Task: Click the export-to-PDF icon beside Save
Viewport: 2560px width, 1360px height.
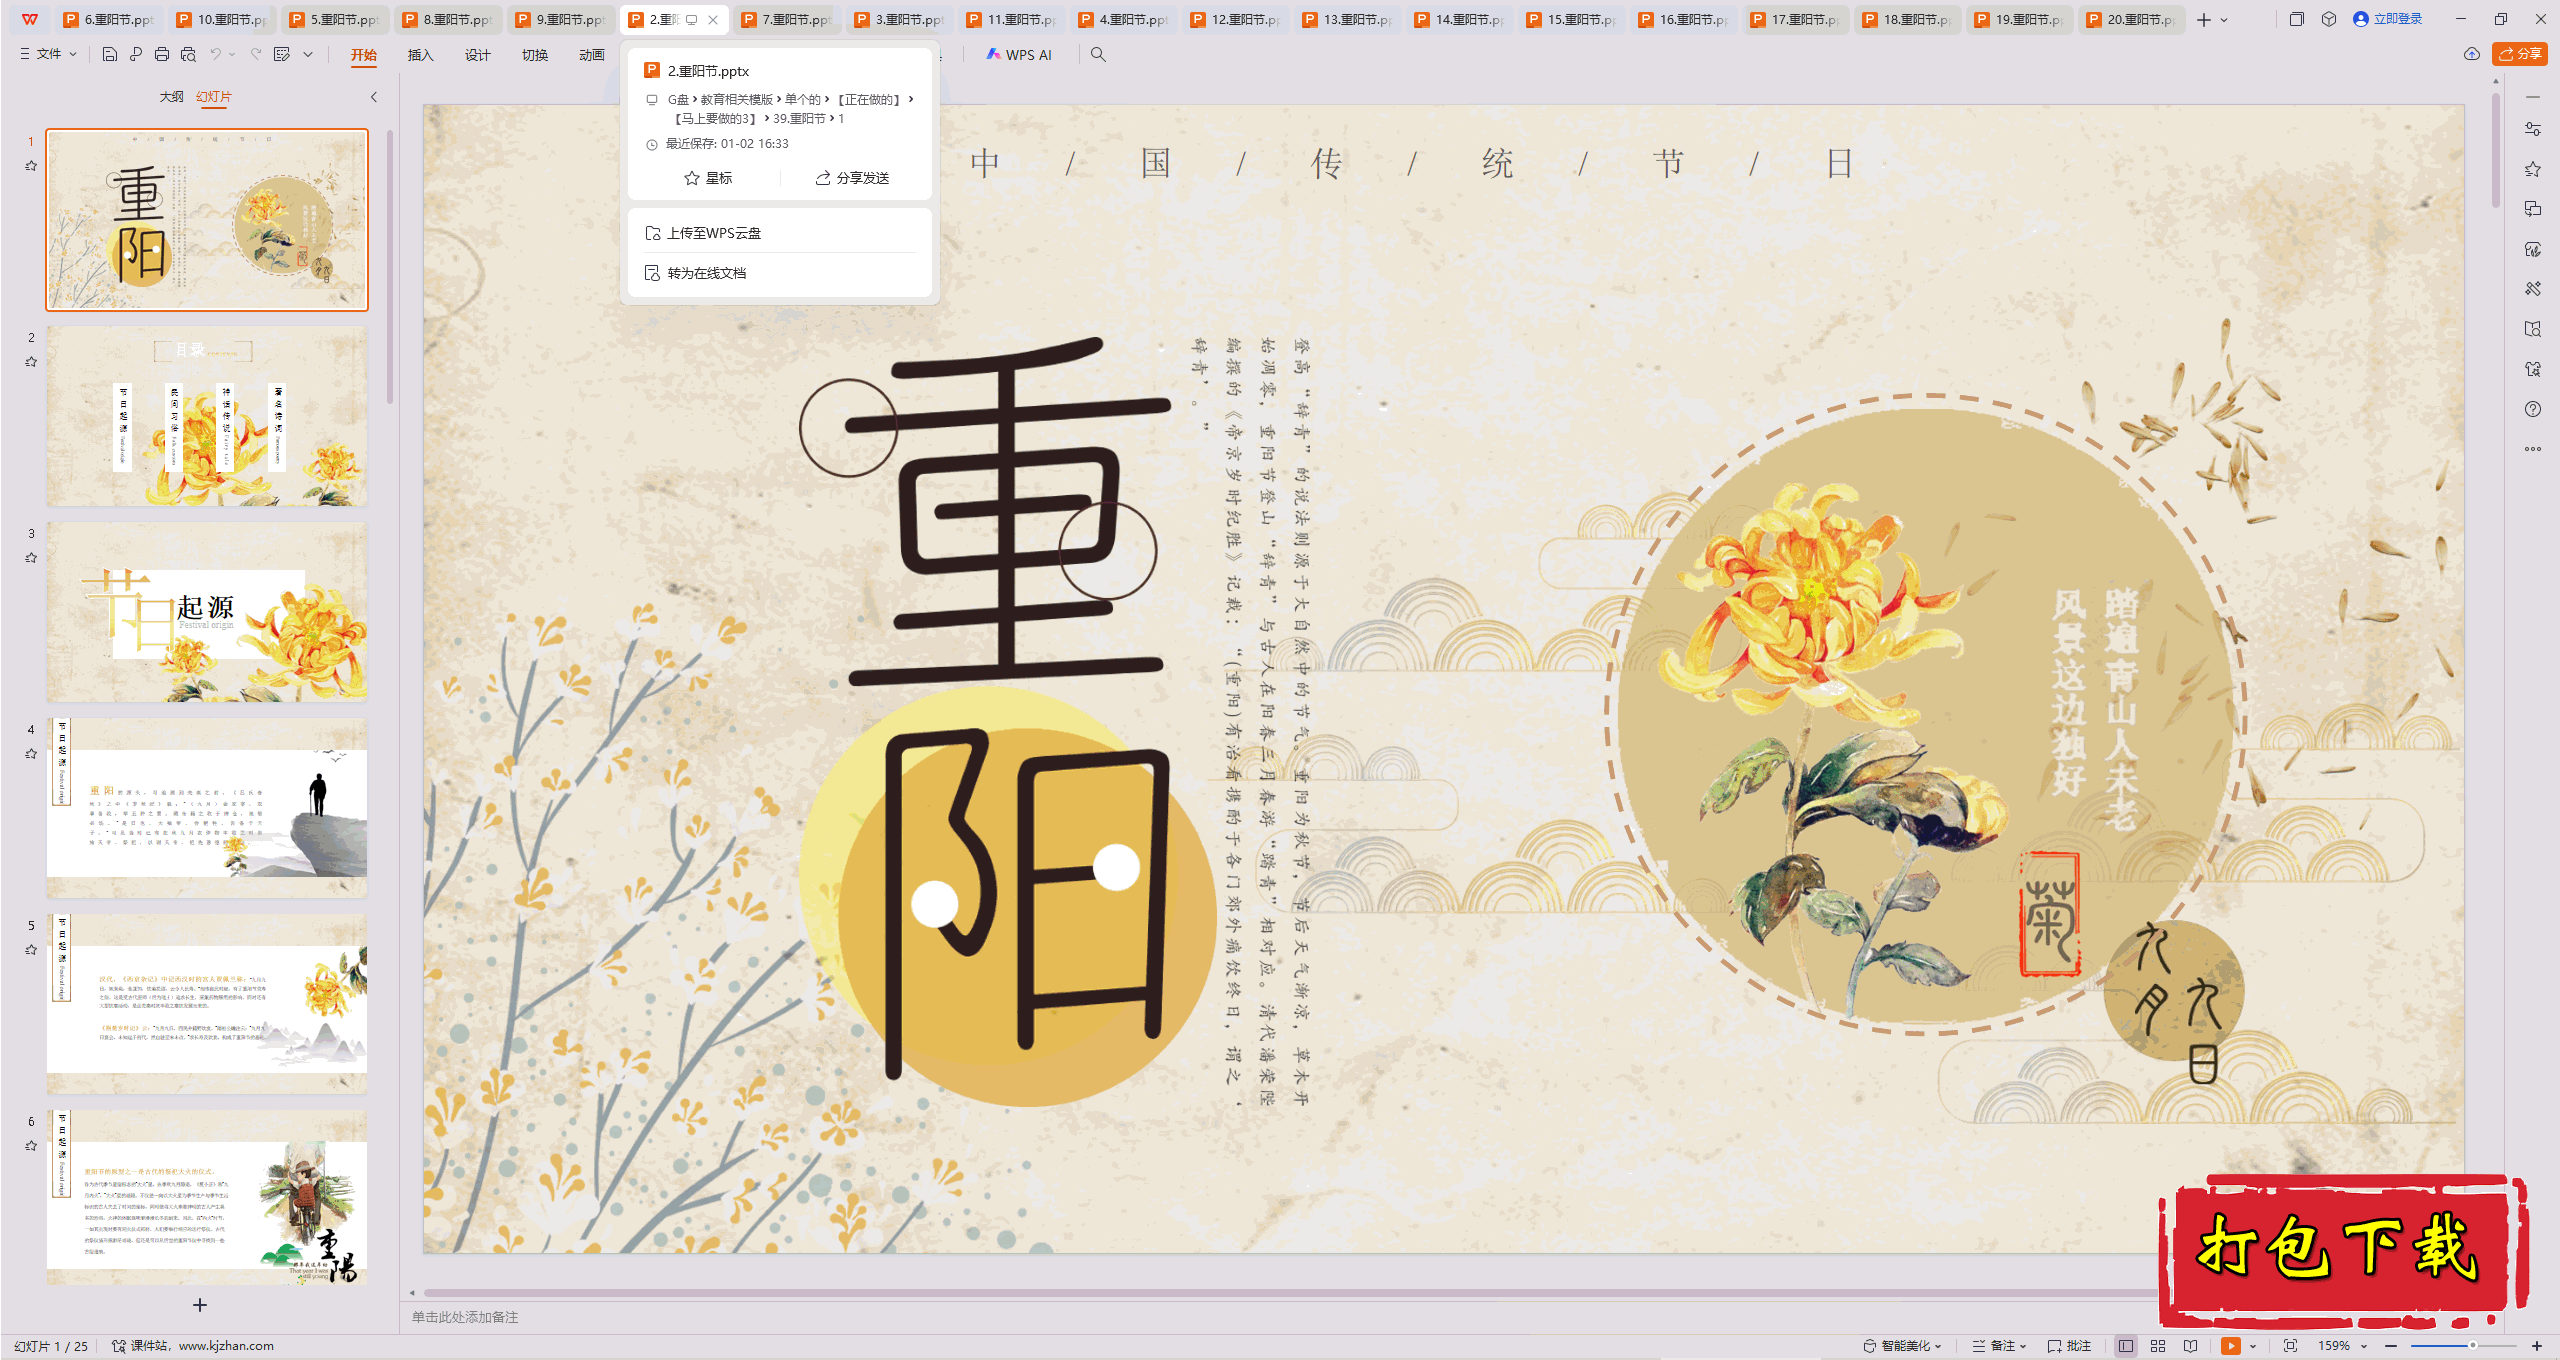Action: [x=136, y=54]
